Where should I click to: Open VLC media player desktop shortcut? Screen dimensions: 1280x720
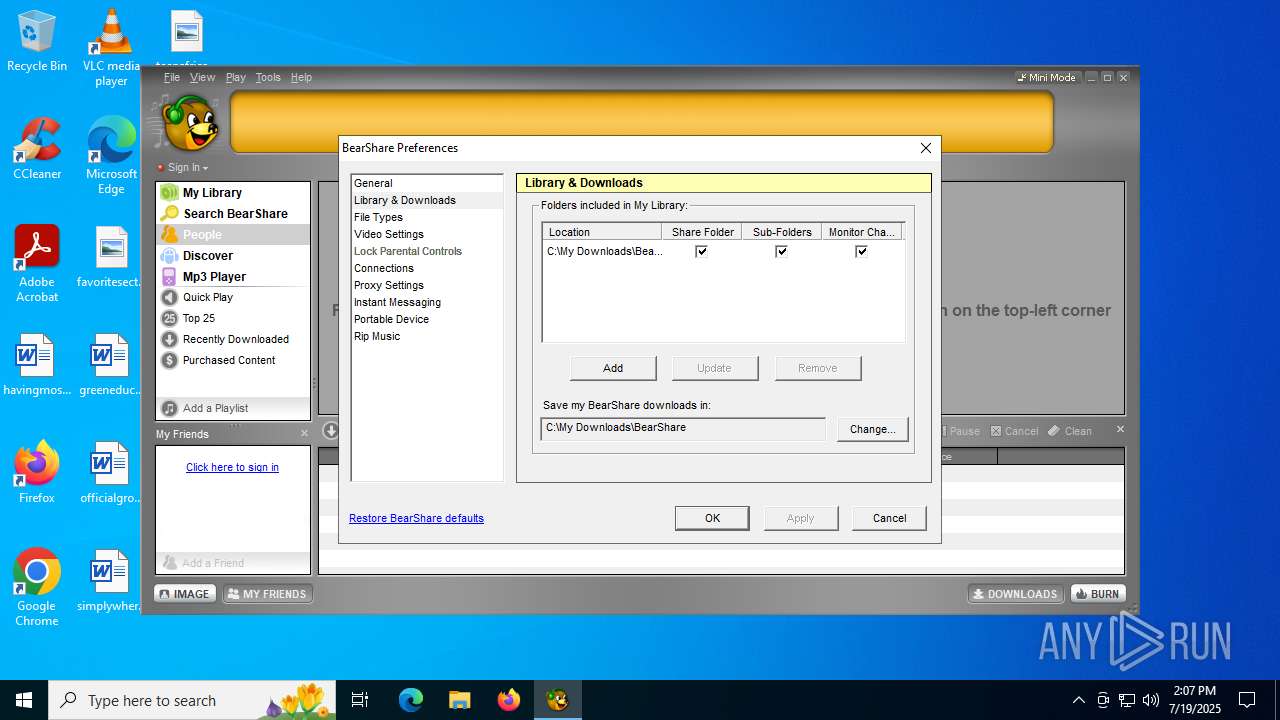coord(111,48)
